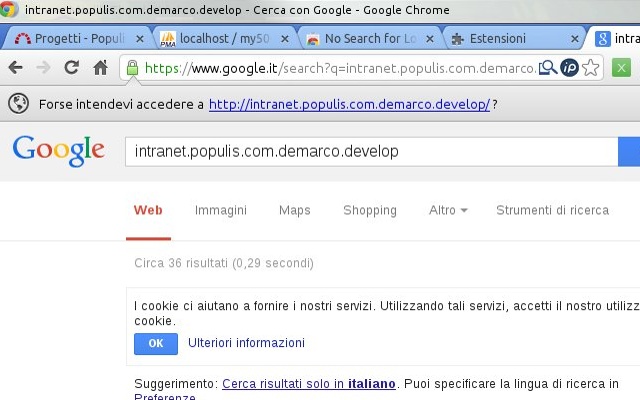The image size is (640, 400).
Task: Switch to the localhost / my50 tab
Action: tap(224, 39)
